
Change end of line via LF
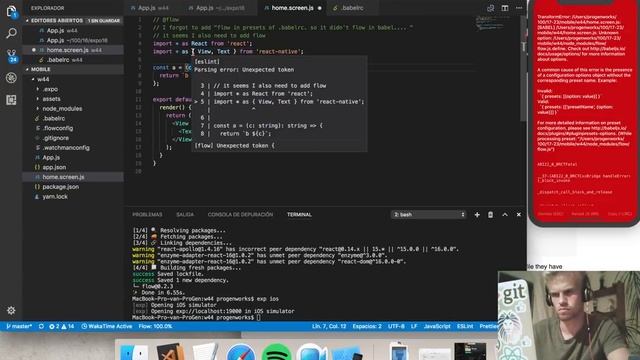(414, 327)
